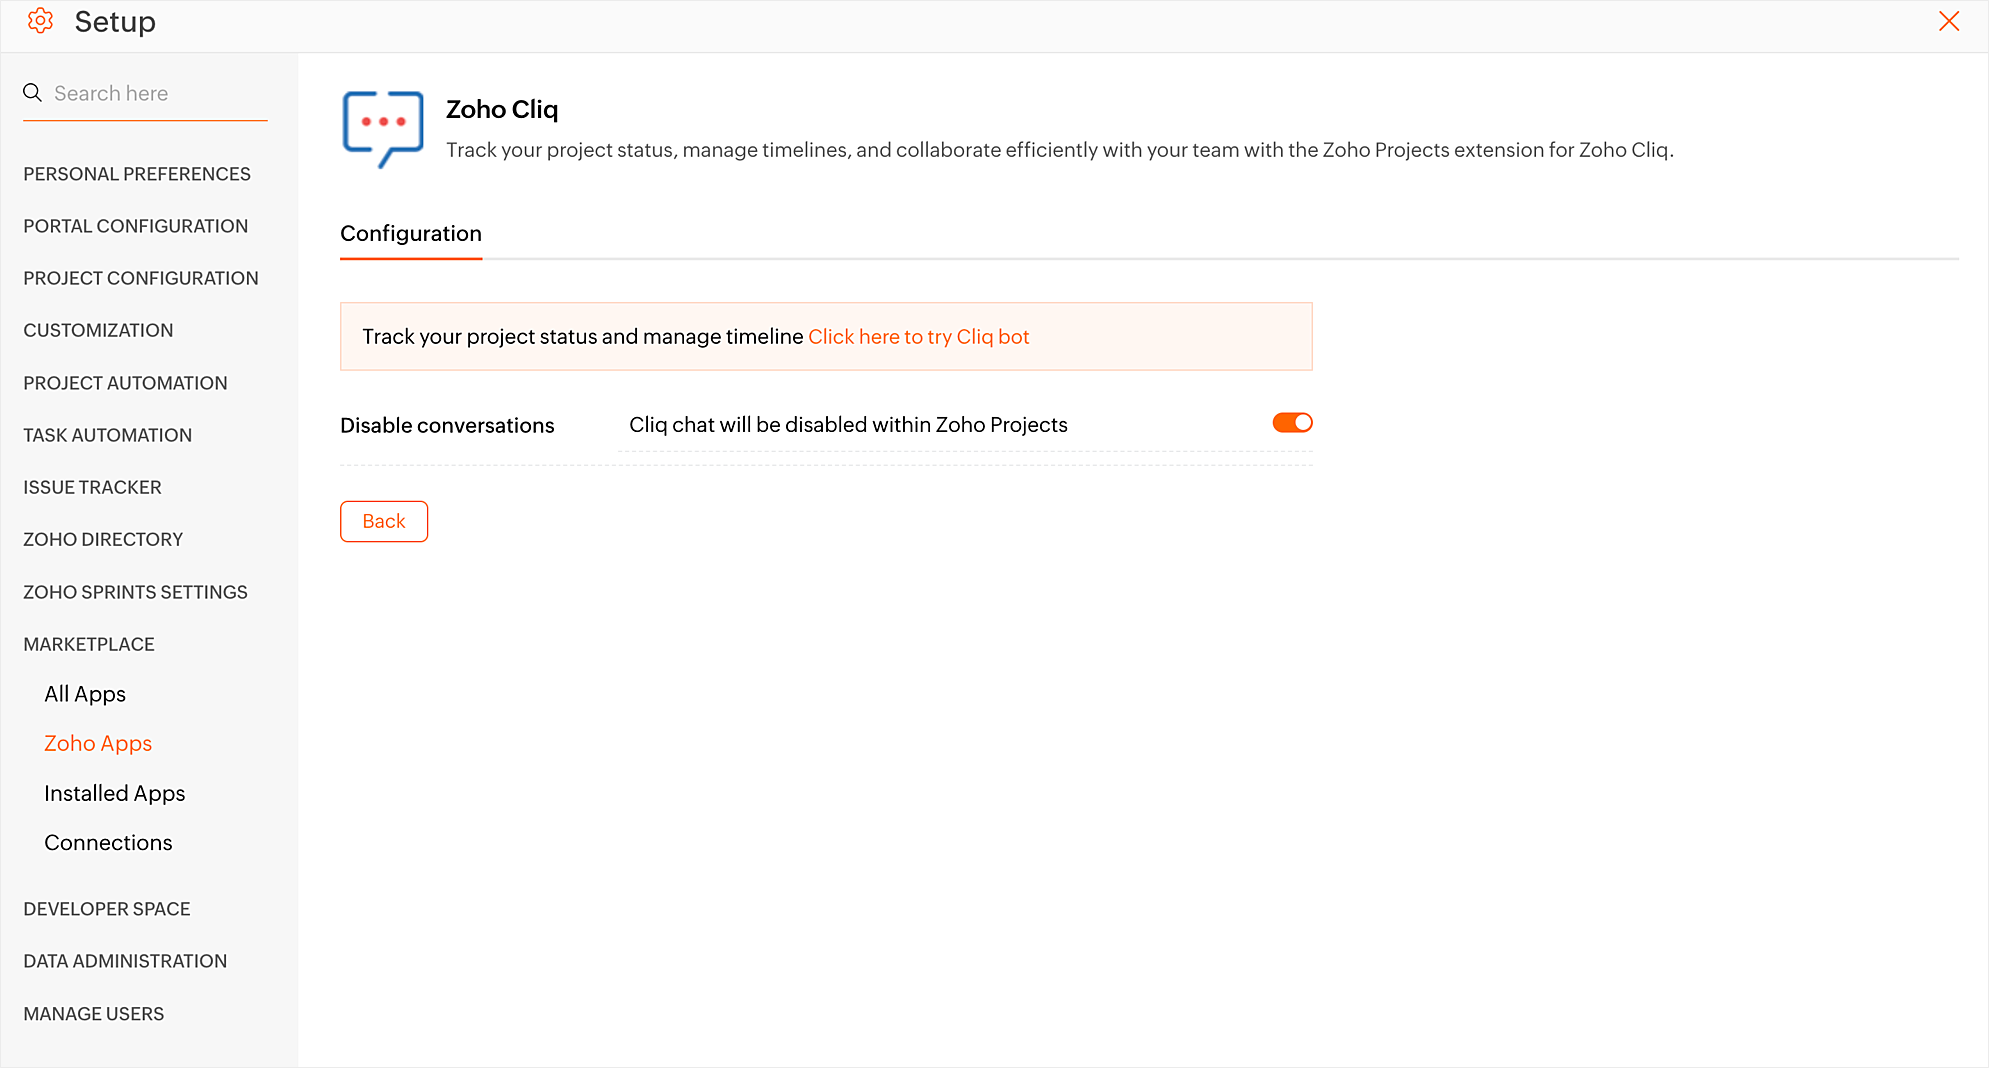Click the 'Disable conversations' label
The image size is (1989, 1068).
[447, 425]
